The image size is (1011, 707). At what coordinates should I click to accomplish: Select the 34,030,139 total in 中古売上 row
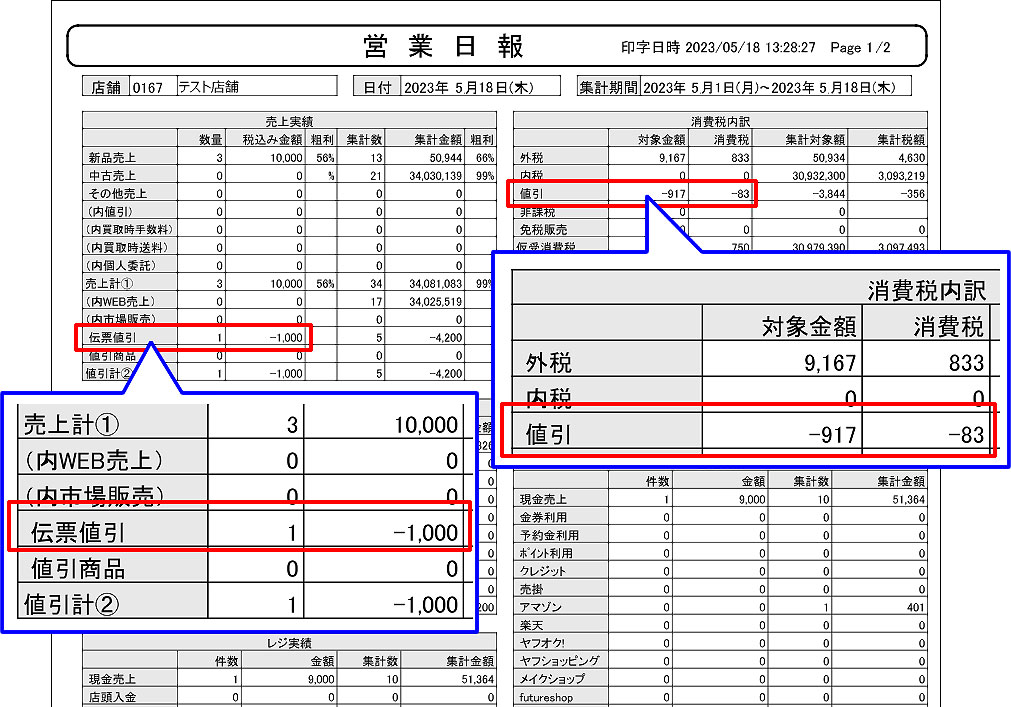point(435,176)
